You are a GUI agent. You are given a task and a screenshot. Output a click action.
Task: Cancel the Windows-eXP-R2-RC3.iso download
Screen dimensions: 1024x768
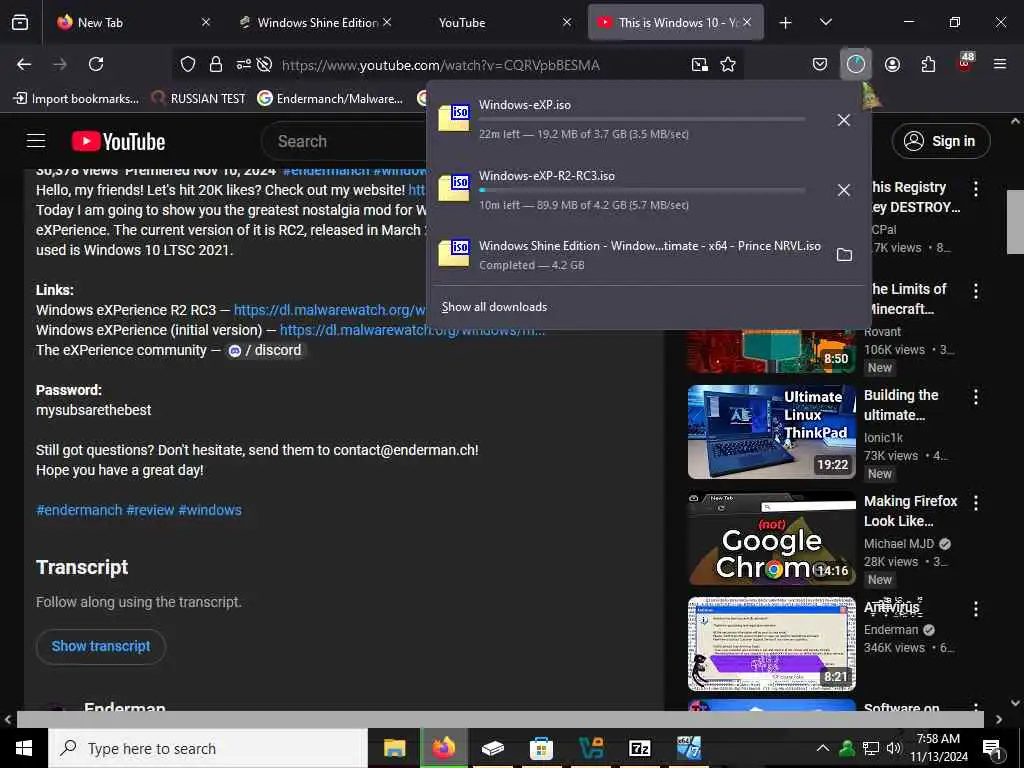(844, 190)
